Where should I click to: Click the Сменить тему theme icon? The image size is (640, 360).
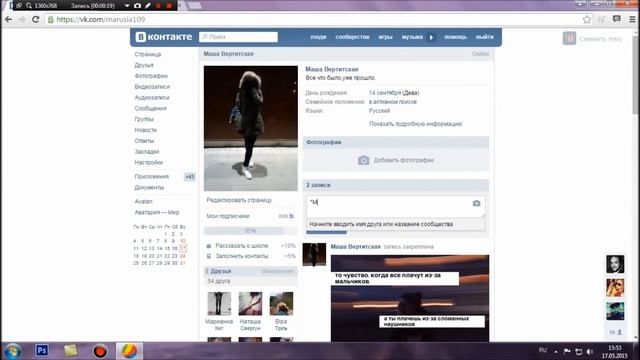tap(569, 38)
